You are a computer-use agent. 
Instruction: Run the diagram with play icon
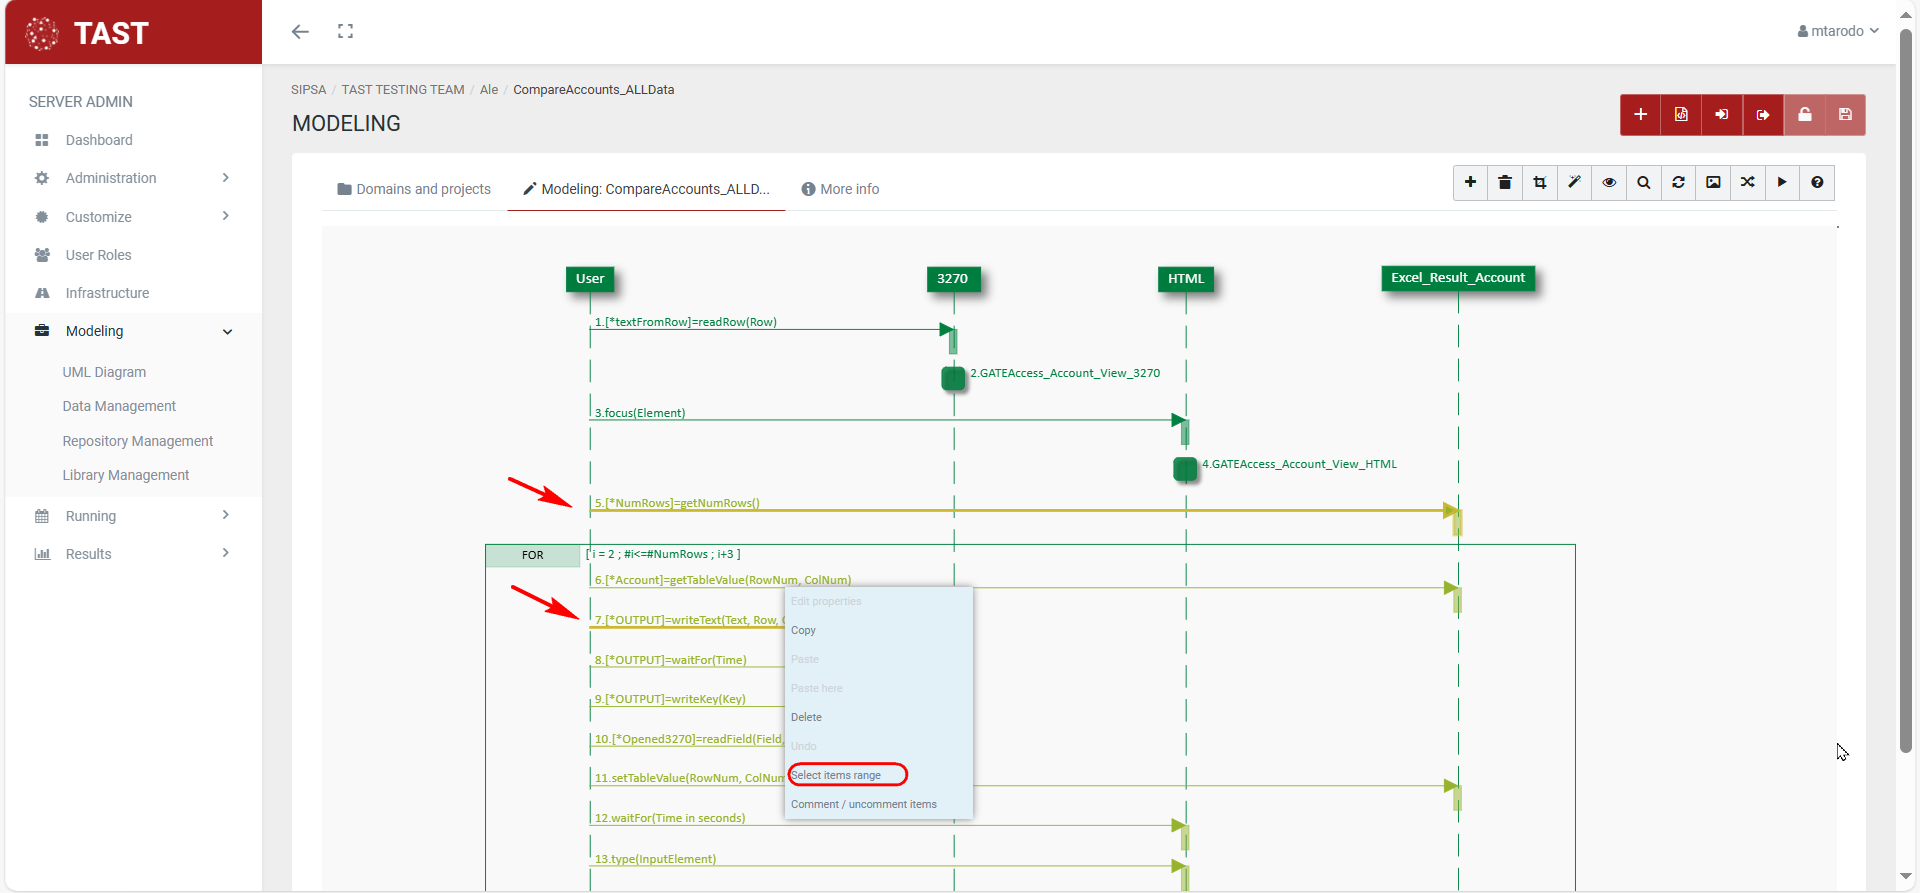pyautogui.click(x=1782, y=183)
